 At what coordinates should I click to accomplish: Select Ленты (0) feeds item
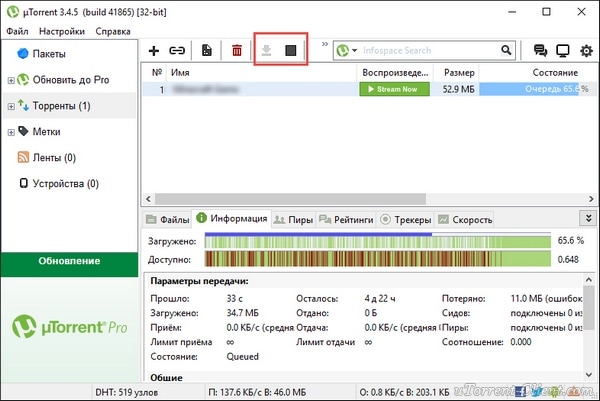coord(54,158)
